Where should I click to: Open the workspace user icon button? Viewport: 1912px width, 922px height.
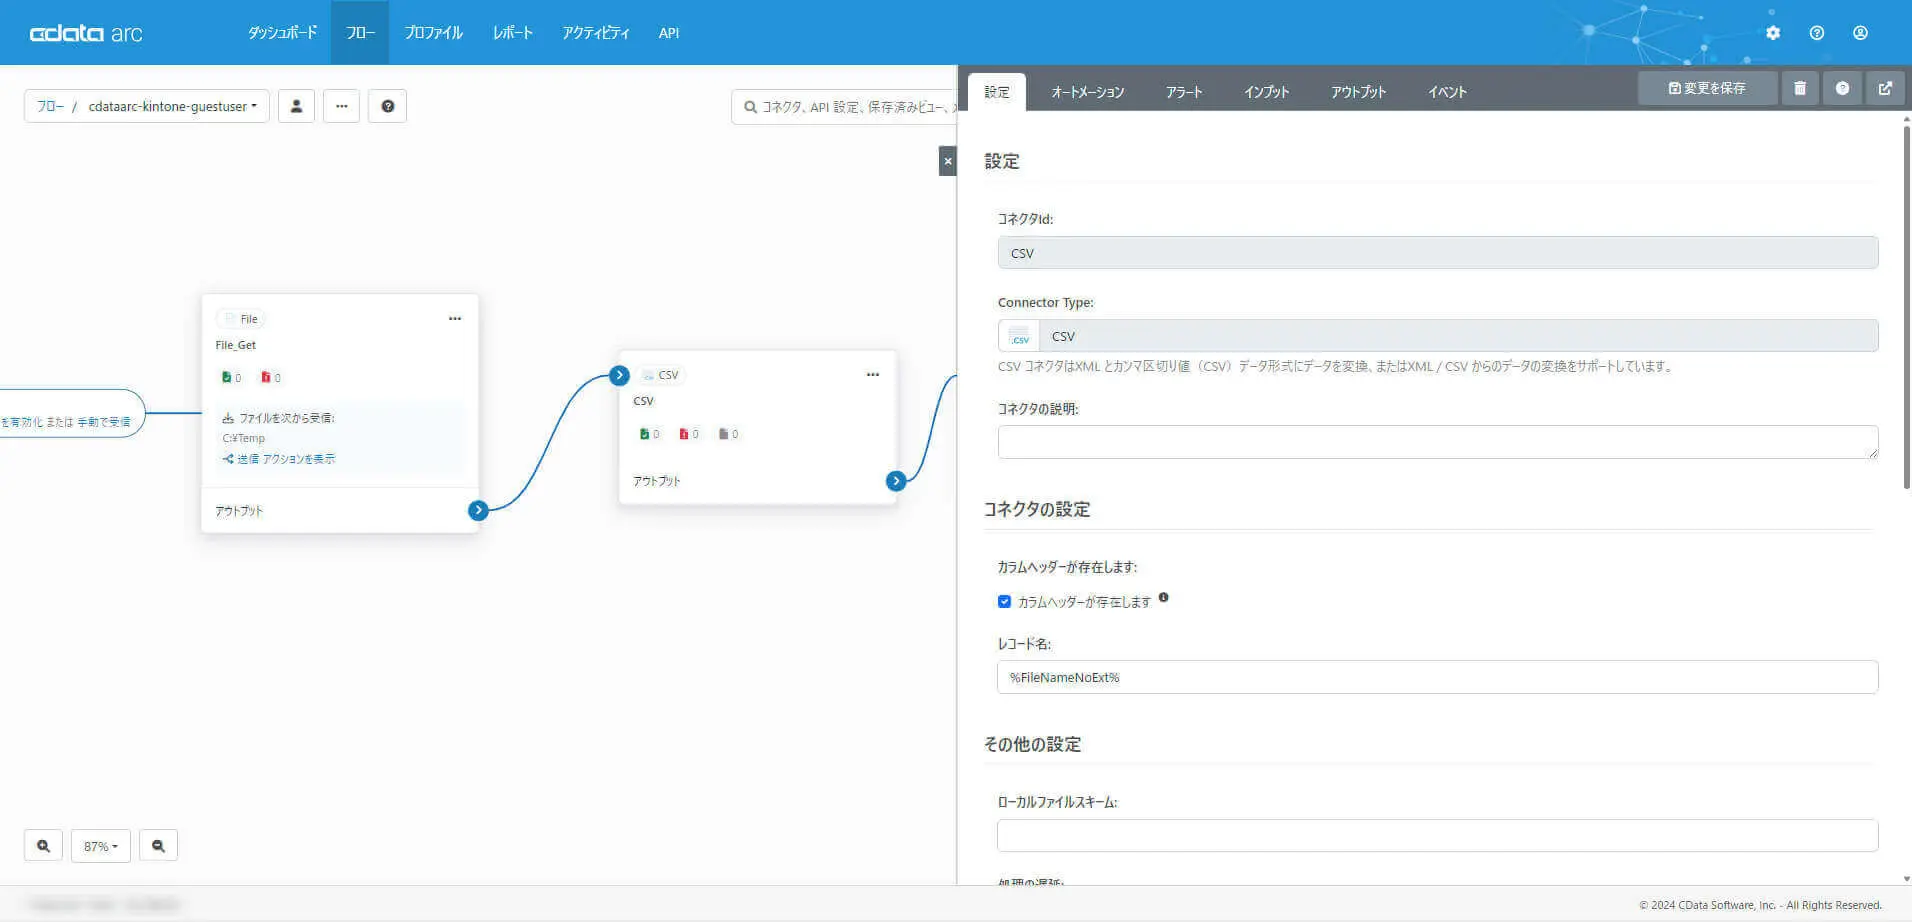(x=296, y=106)
